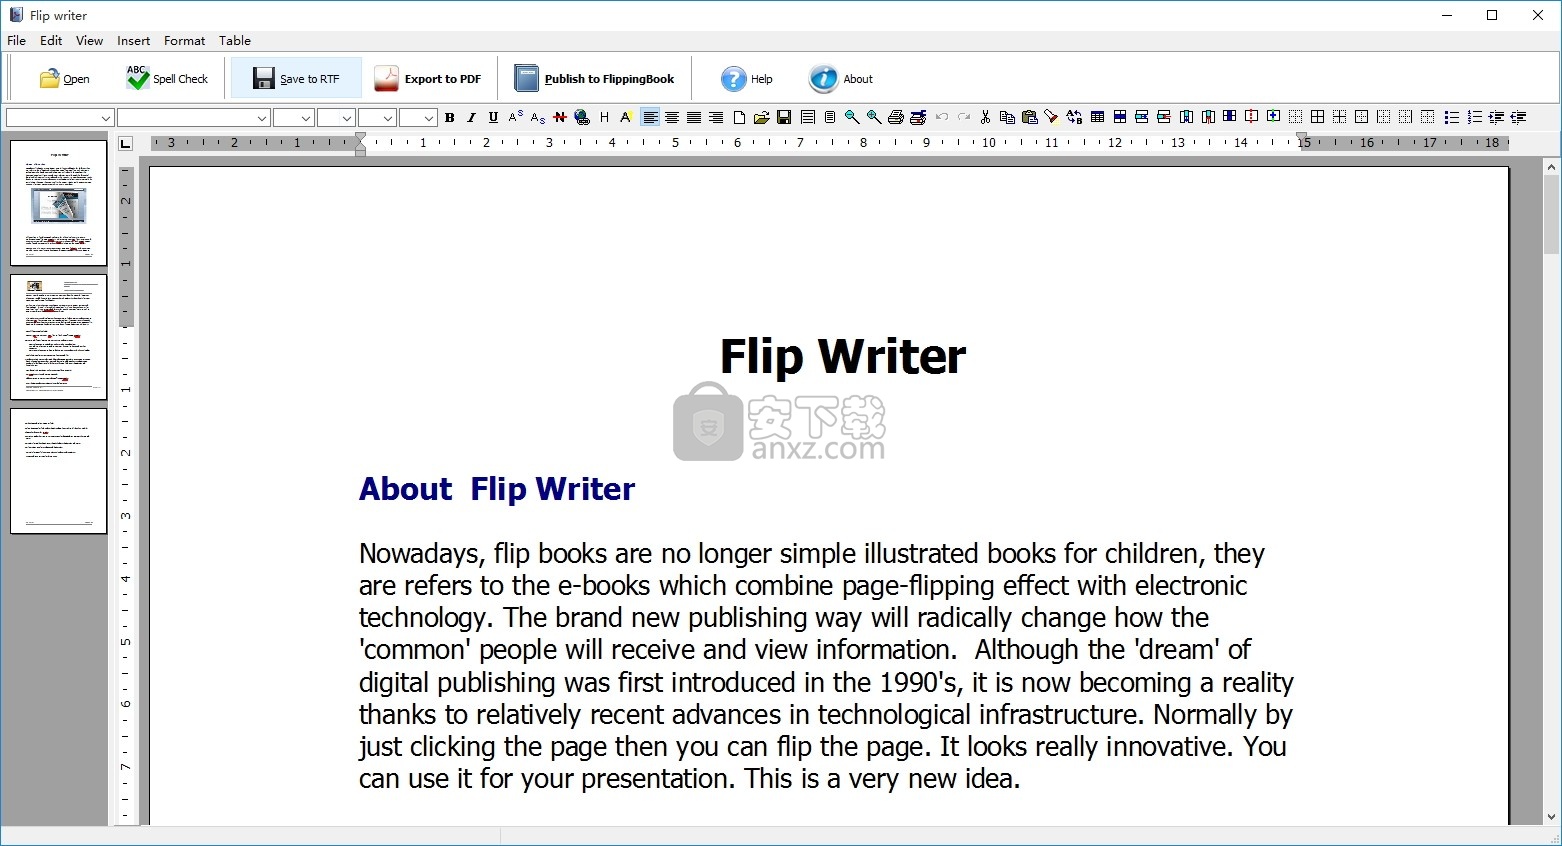Open the Help button in the toolbar

[747, 79]
